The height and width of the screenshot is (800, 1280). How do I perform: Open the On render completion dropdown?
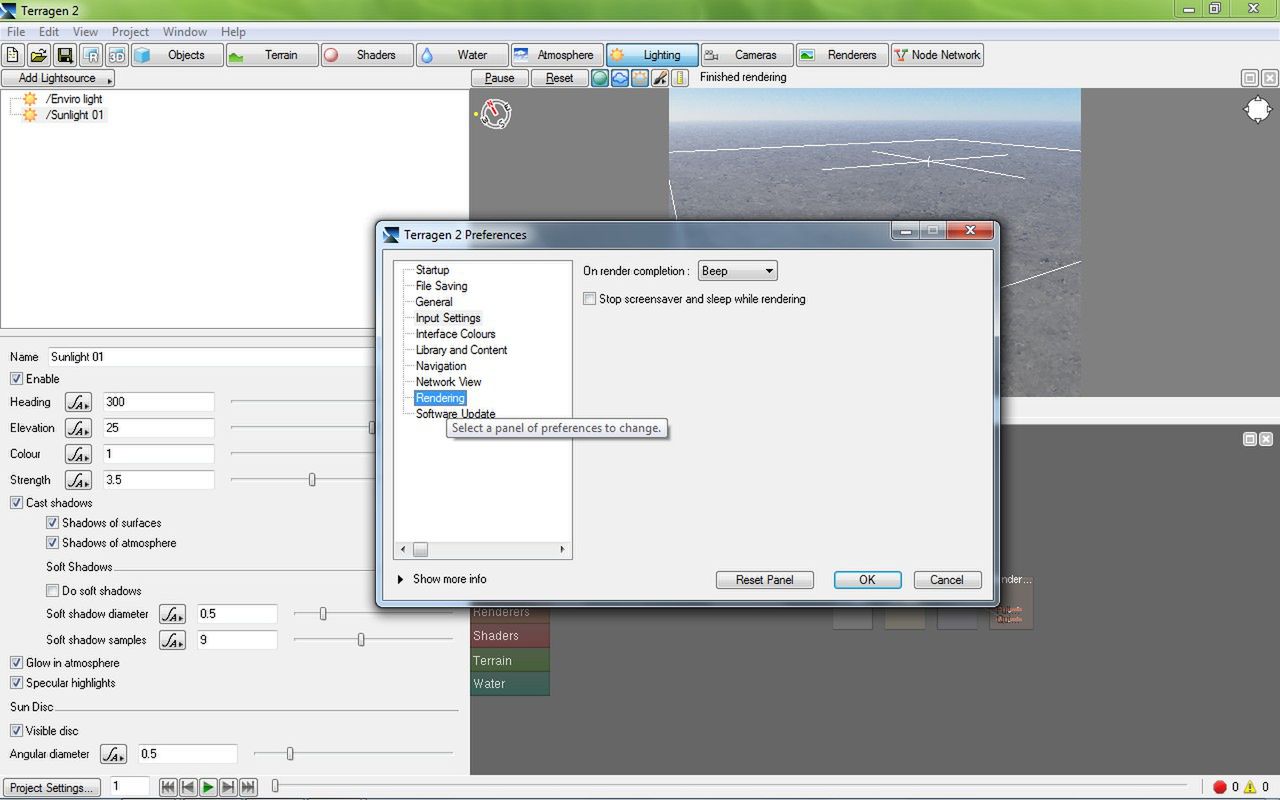coord(737,271)
